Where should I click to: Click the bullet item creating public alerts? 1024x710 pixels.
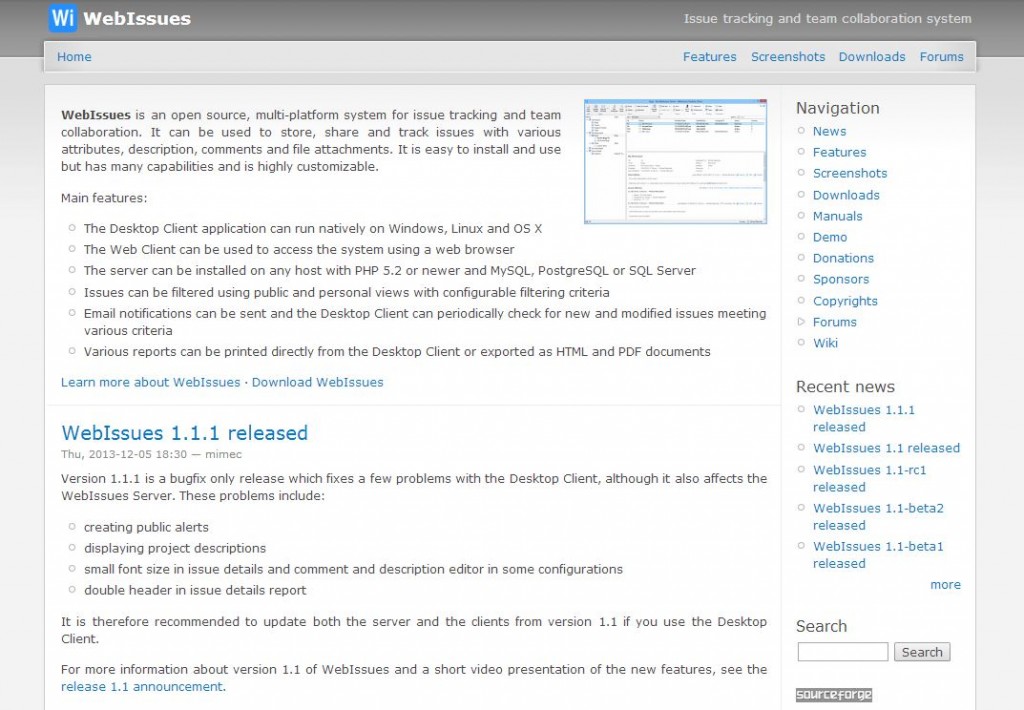(x=146, y=527)
